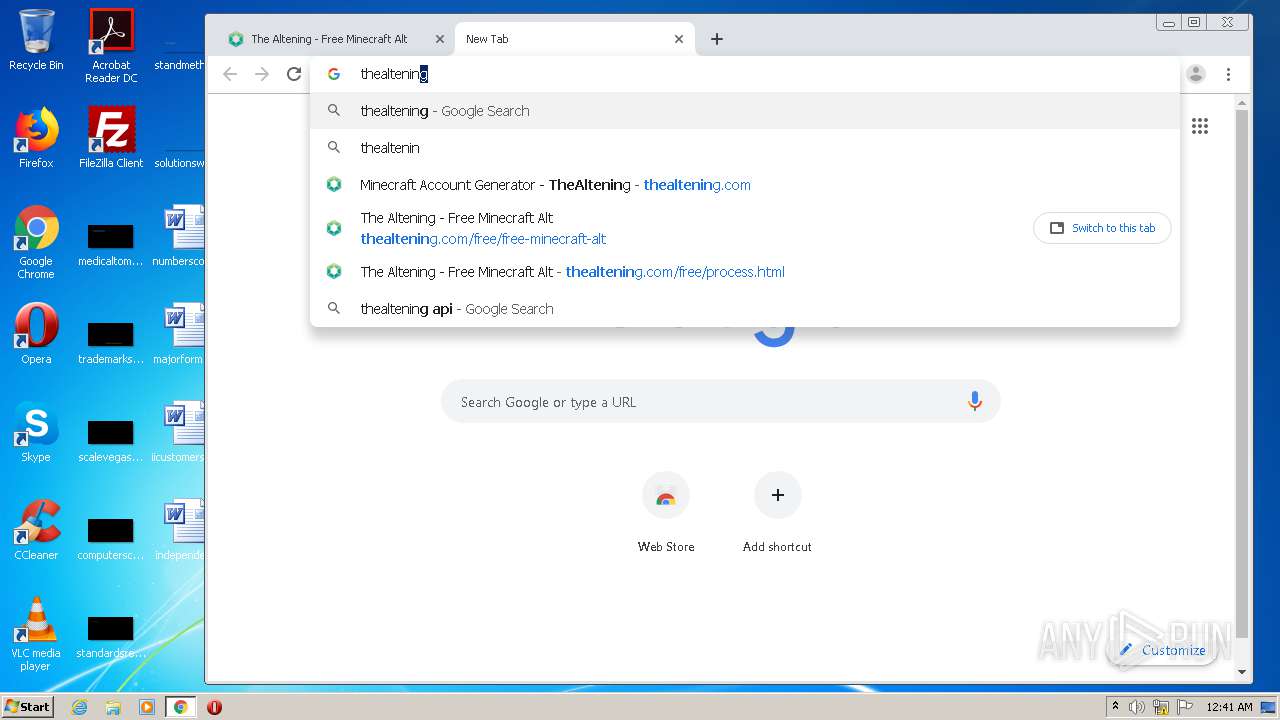The image size is (1280, 720).
Task: Click the Chrome forward arrow button
Action: pos(262,74)
